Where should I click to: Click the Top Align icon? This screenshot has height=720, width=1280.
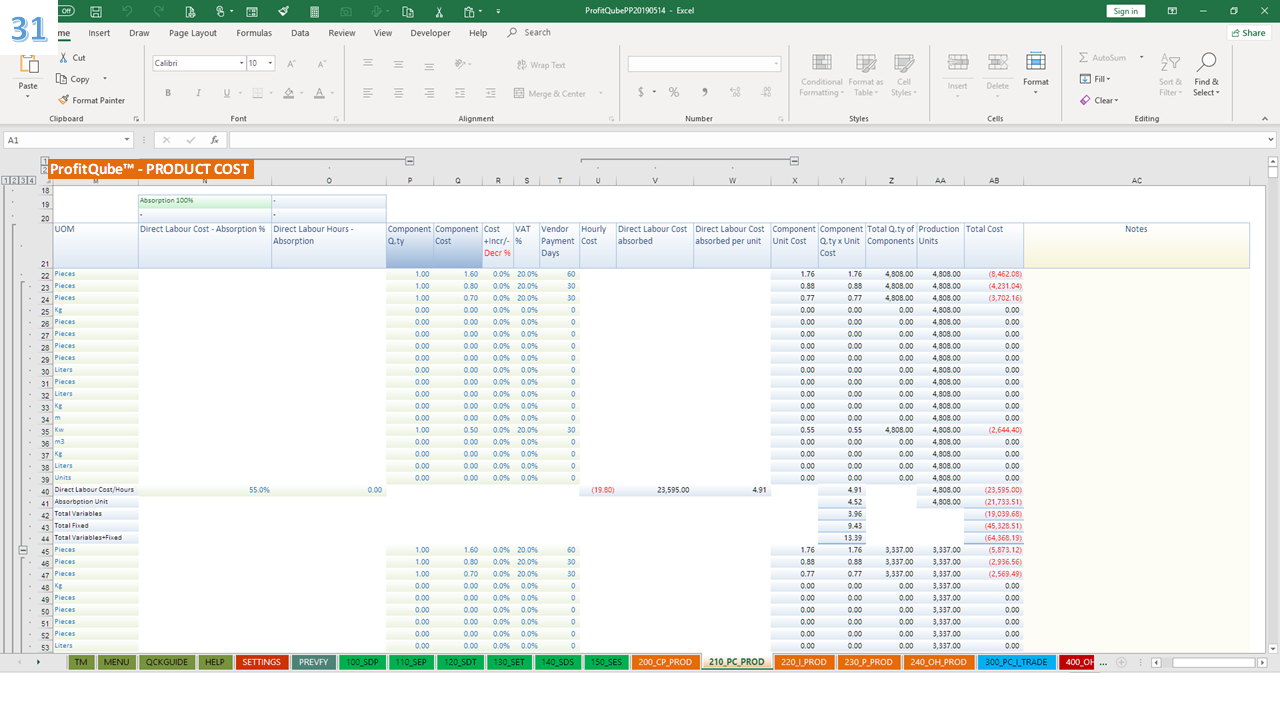click(368, 63)
